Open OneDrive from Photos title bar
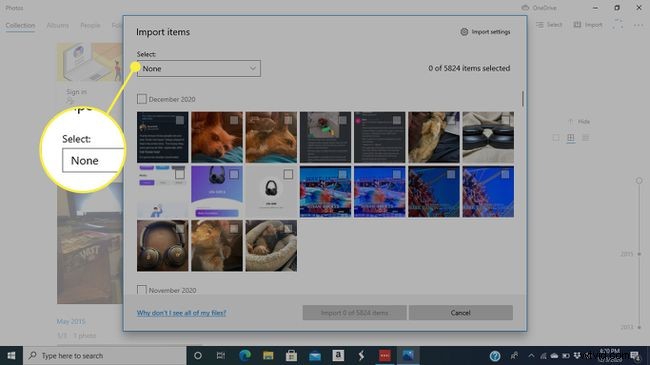The width and height of the screenshot is (650, 365). point(539,8)
